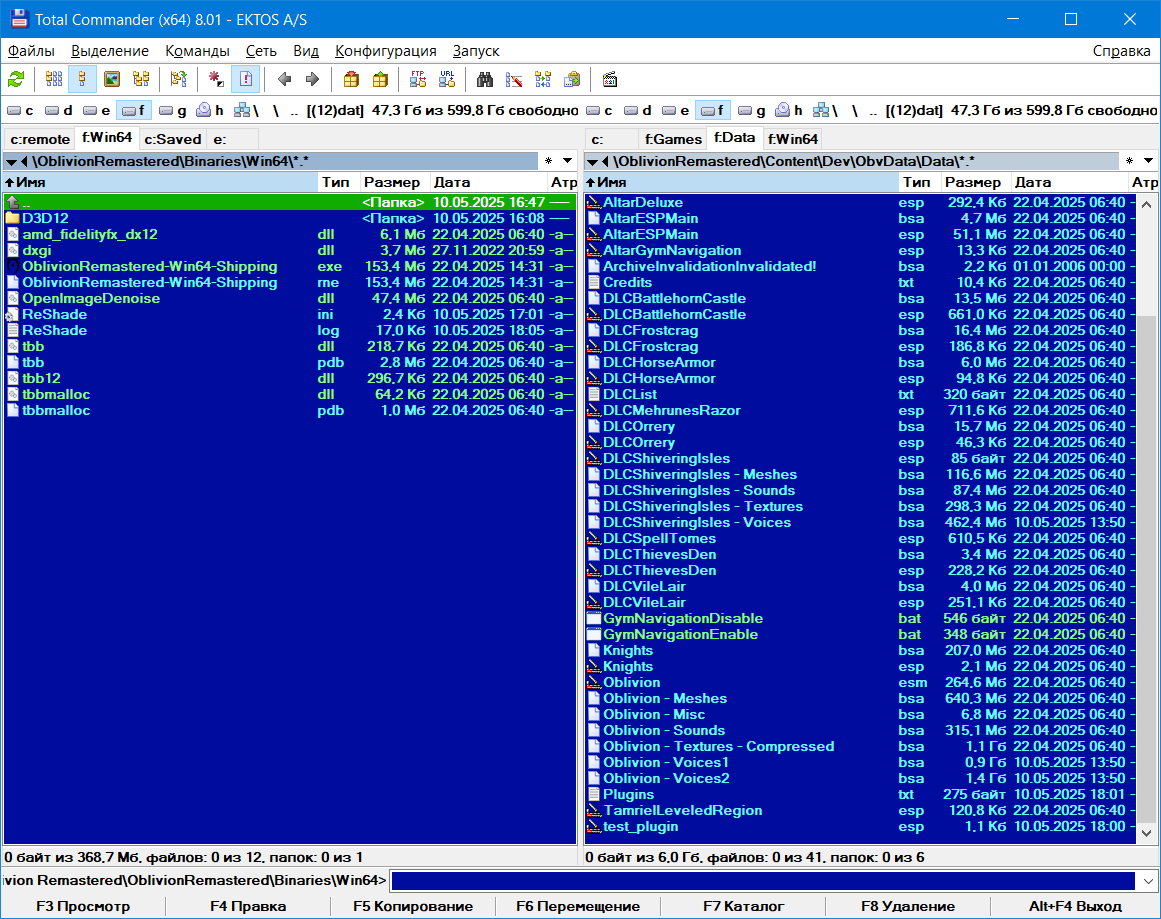
Task: Open the left panel drive list arrow
Action: pos(11,161)
